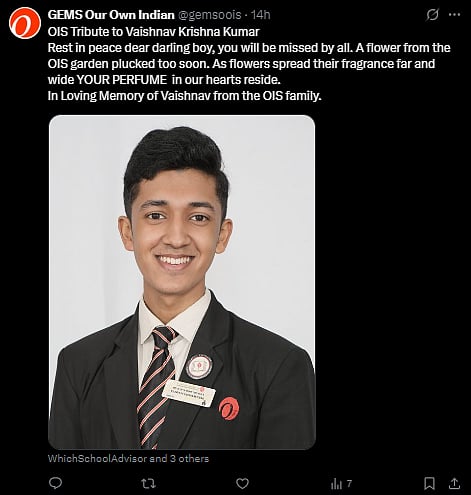Click the 7 views count
Viewport: 471px width, 495px height.
coord(349,483)
